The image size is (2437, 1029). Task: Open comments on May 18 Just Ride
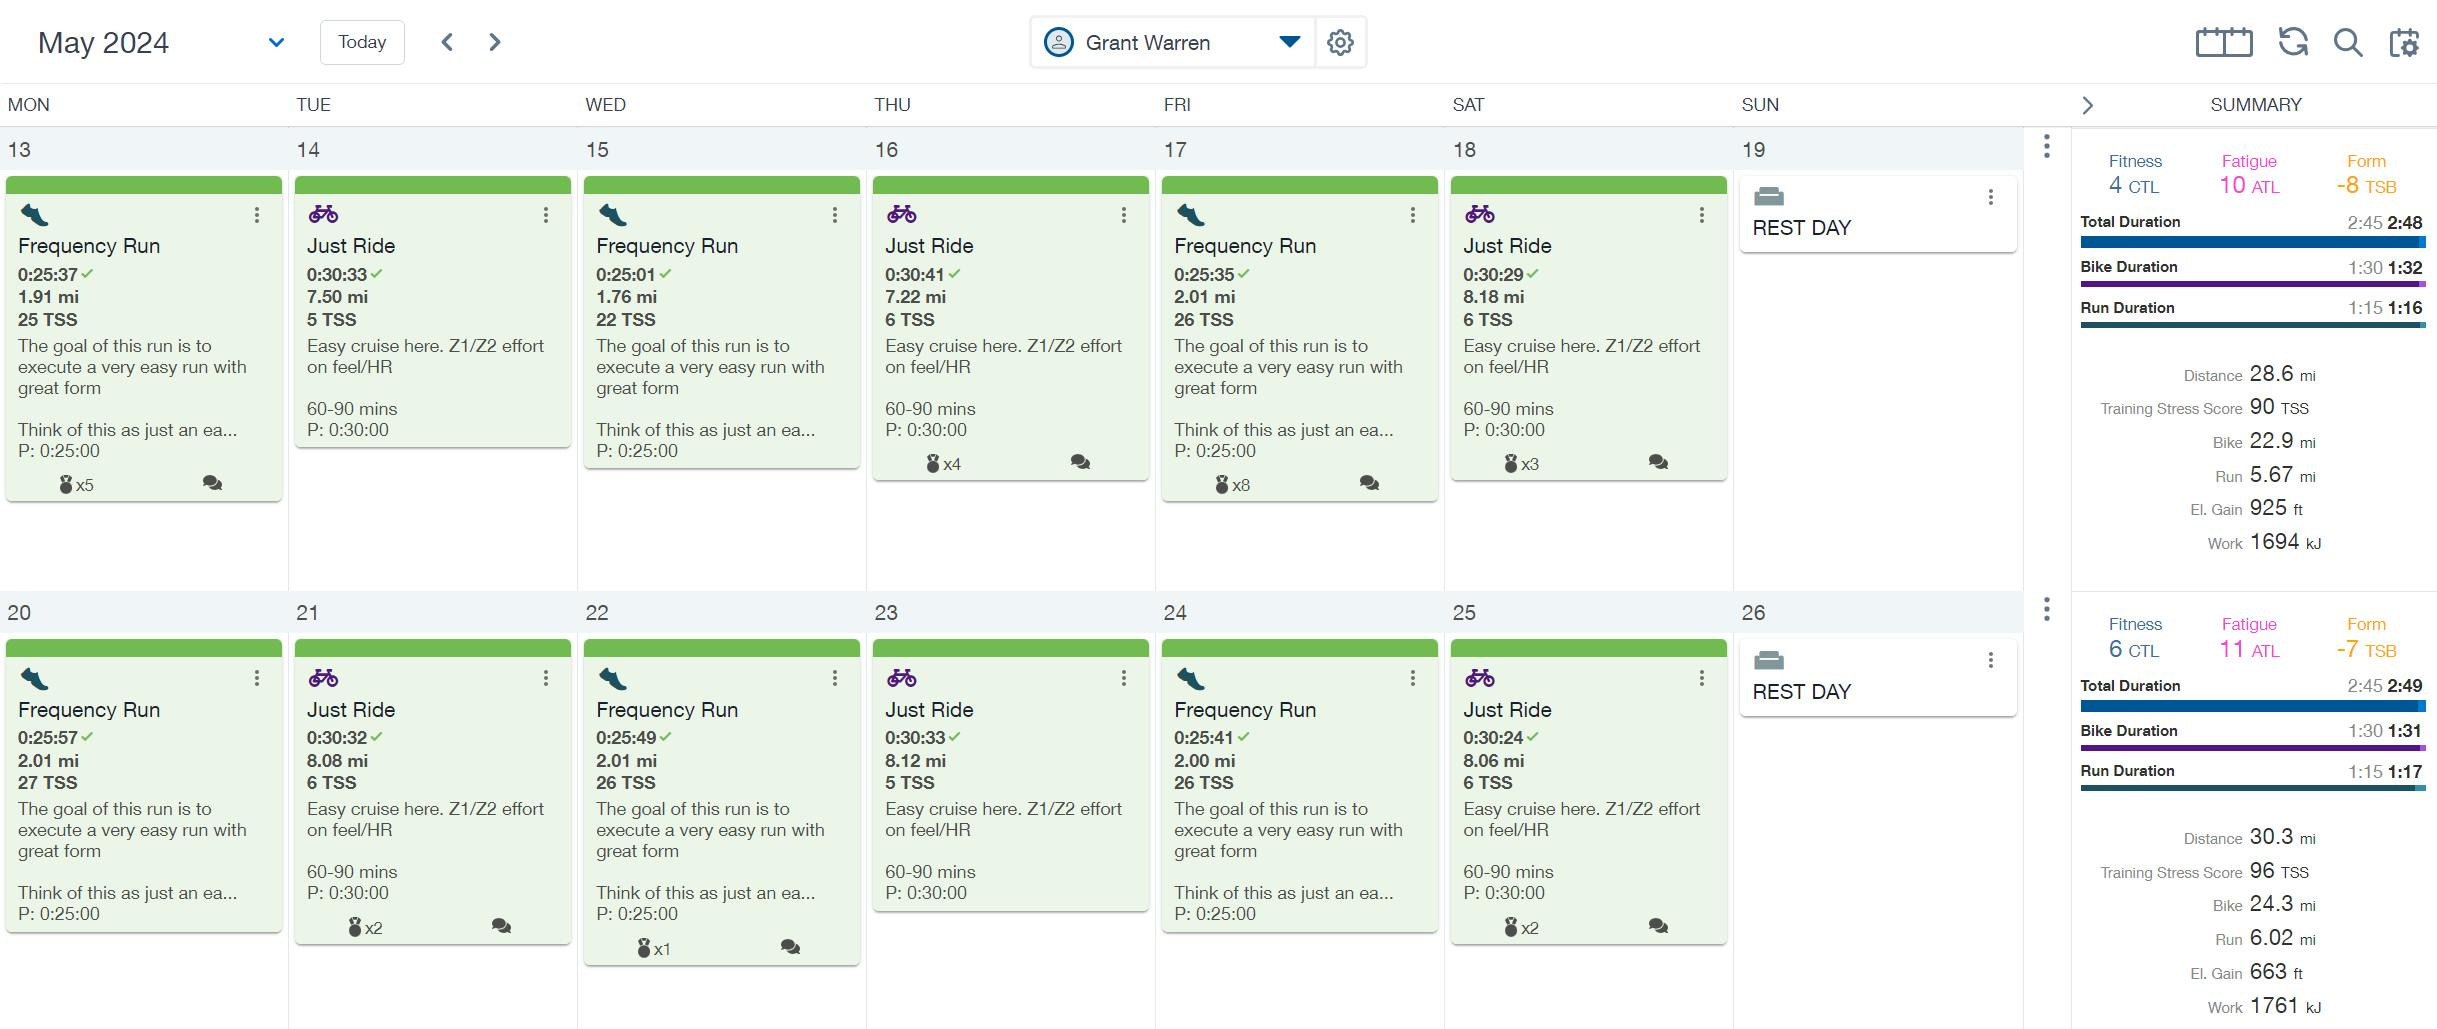1658,462
